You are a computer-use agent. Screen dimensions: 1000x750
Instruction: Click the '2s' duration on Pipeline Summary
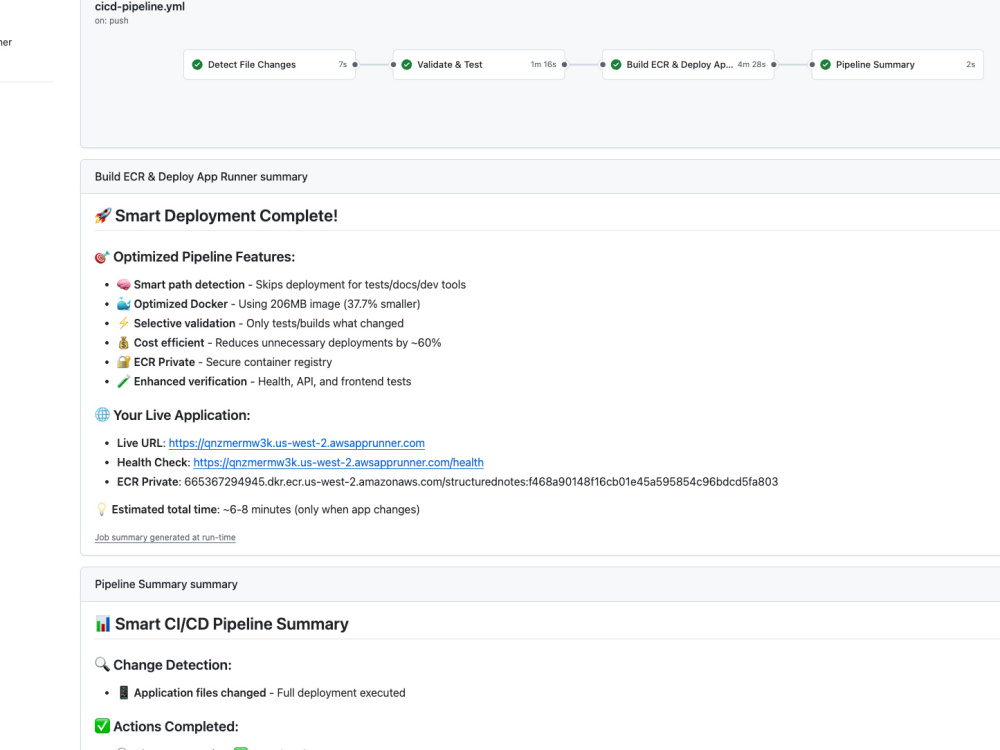pyautogui.click(x=970, y=64)
